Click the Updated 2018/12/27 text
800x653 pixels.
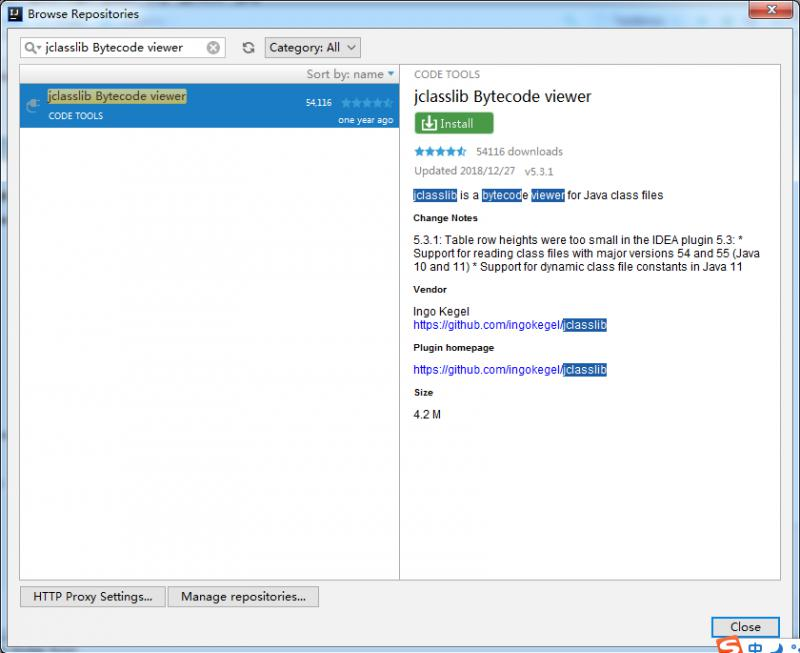[464, 171]
